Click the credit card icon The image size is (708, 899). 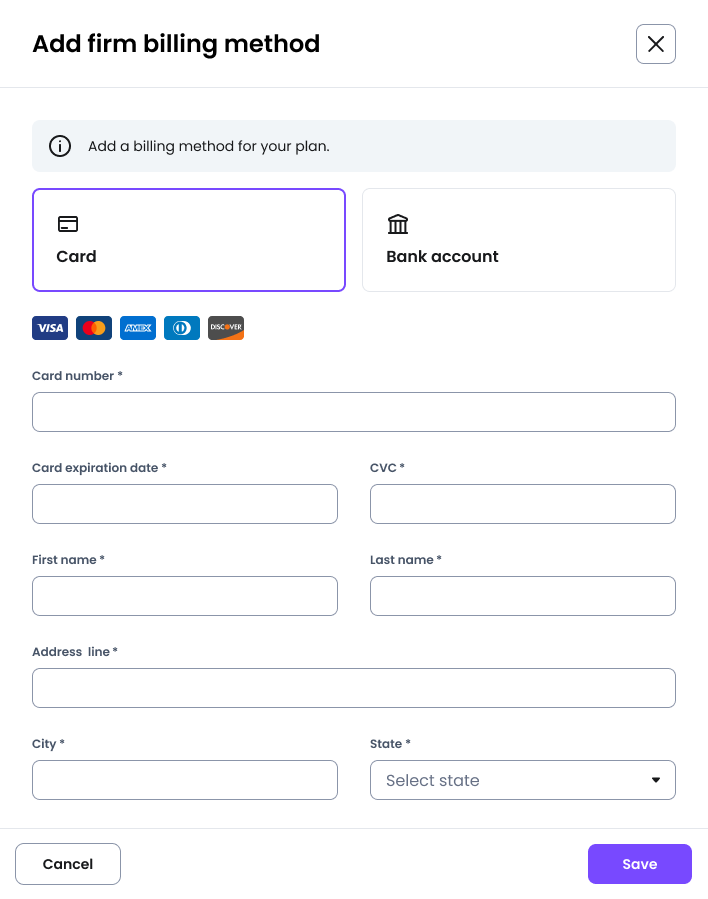68,224
